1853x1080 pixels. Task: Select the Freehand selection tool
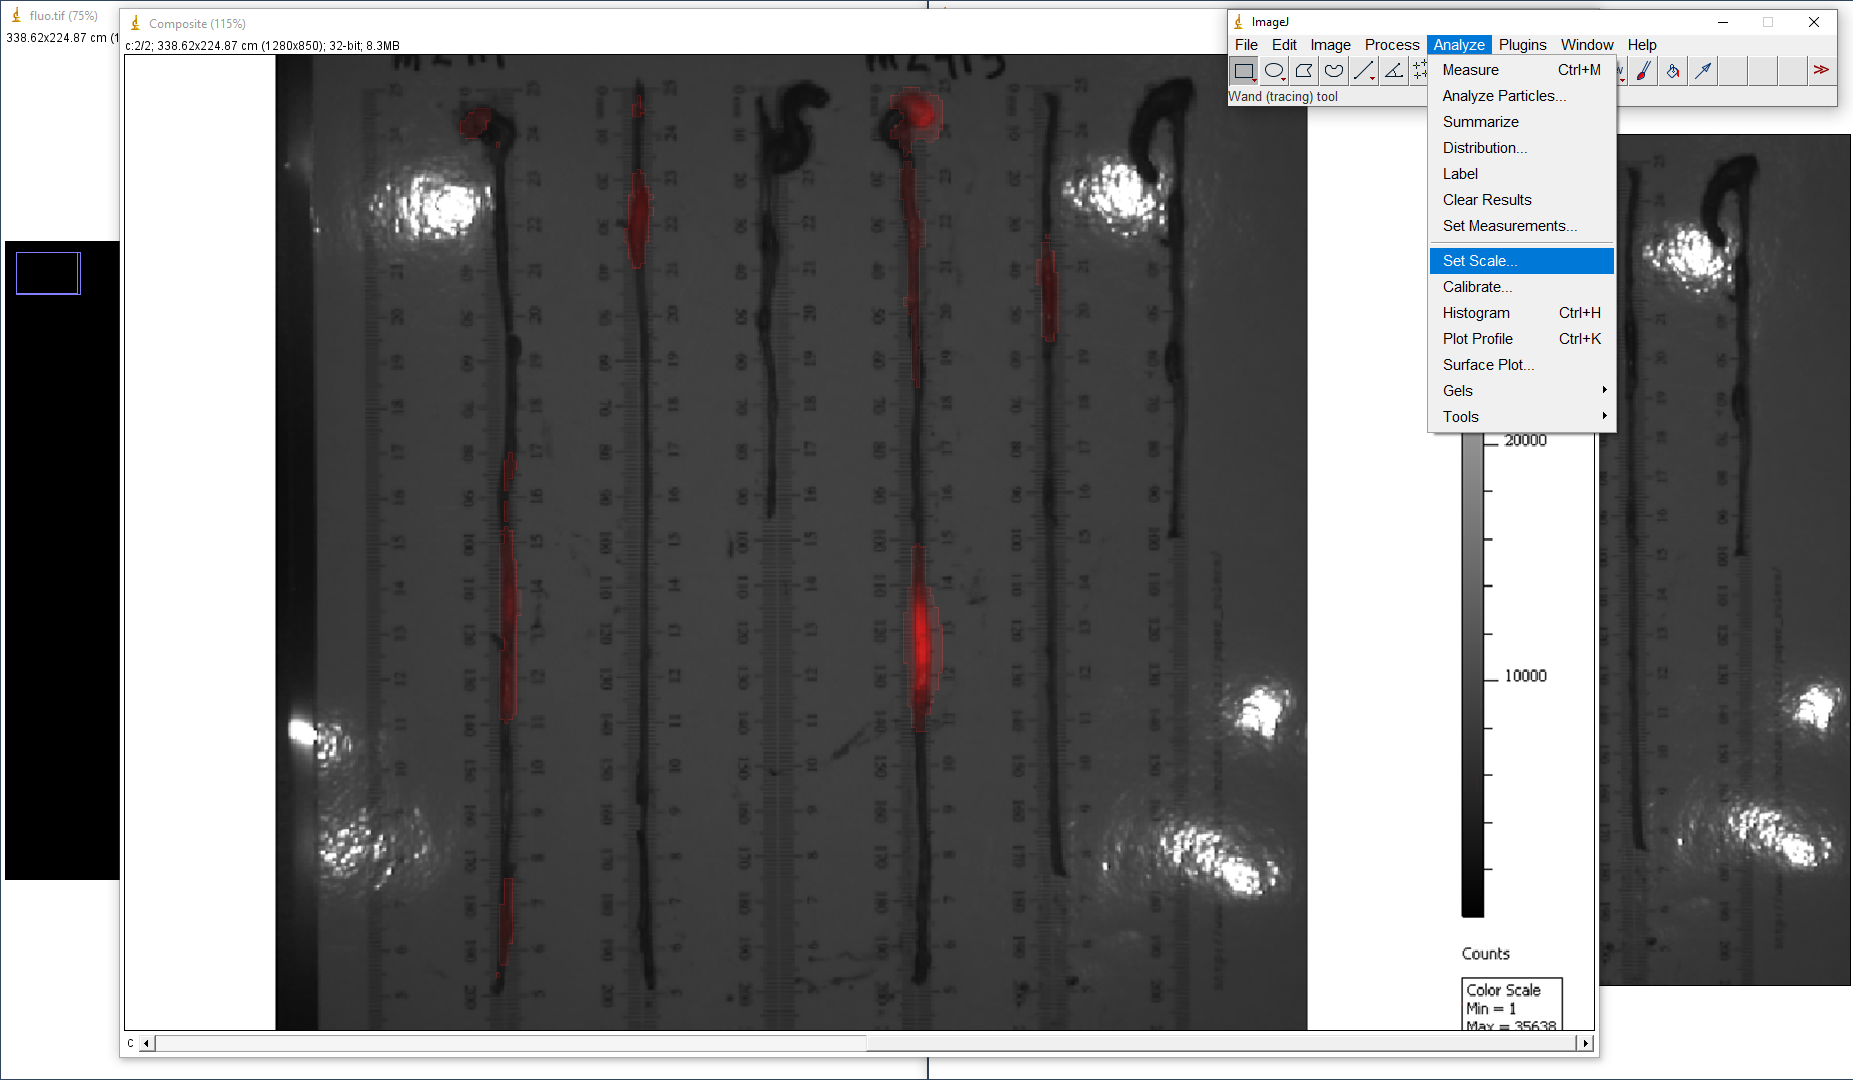[x=1333, y=71]
